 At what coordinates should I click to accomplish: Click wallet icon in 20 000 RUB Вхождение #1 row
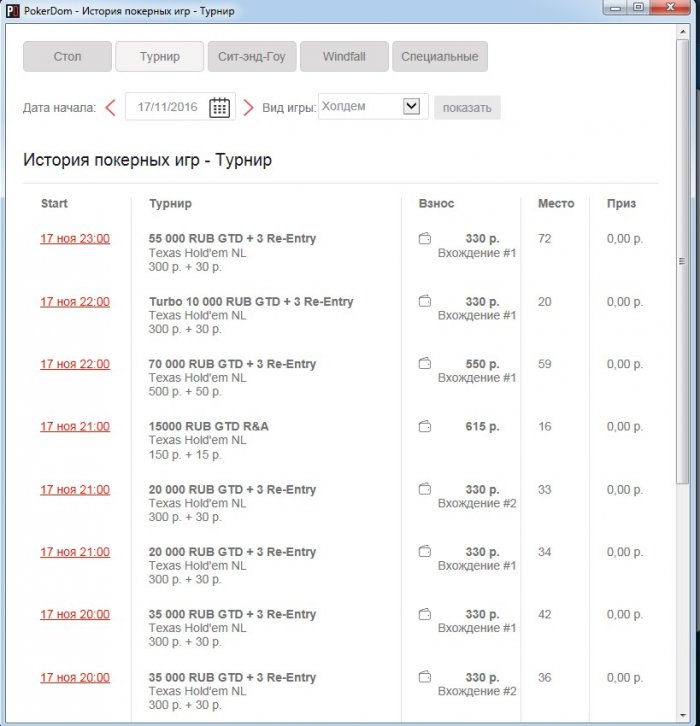(x=425, y=551)
